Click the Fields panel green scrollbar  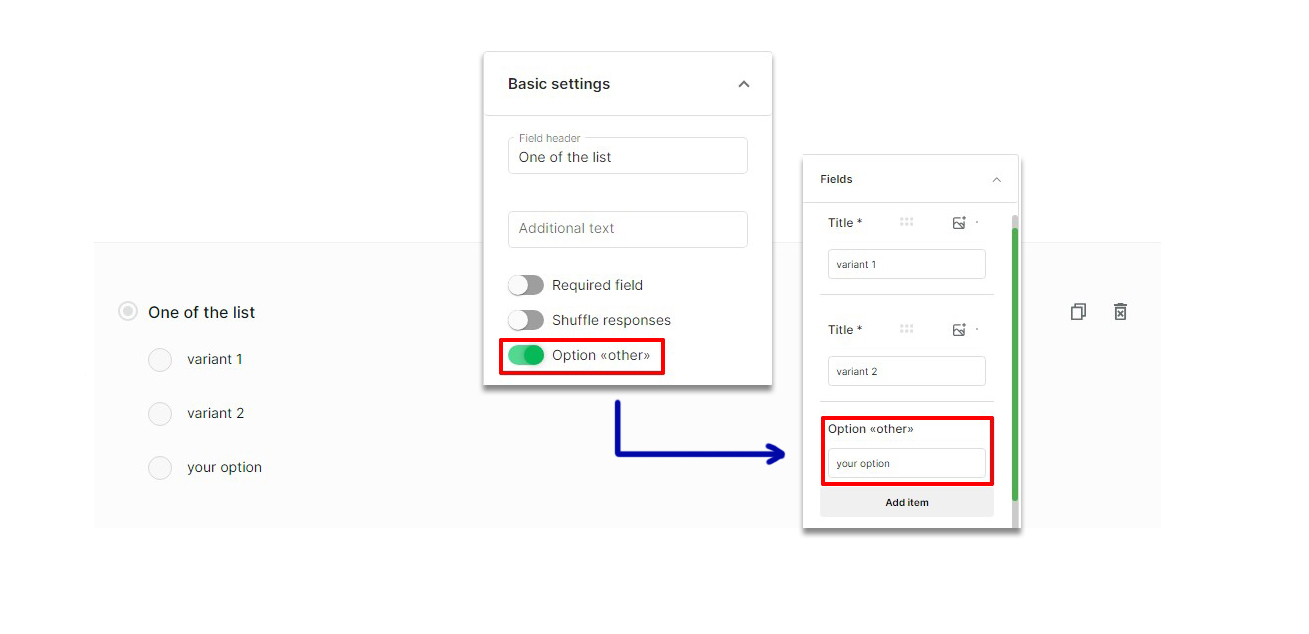[x=1015, y=363]
